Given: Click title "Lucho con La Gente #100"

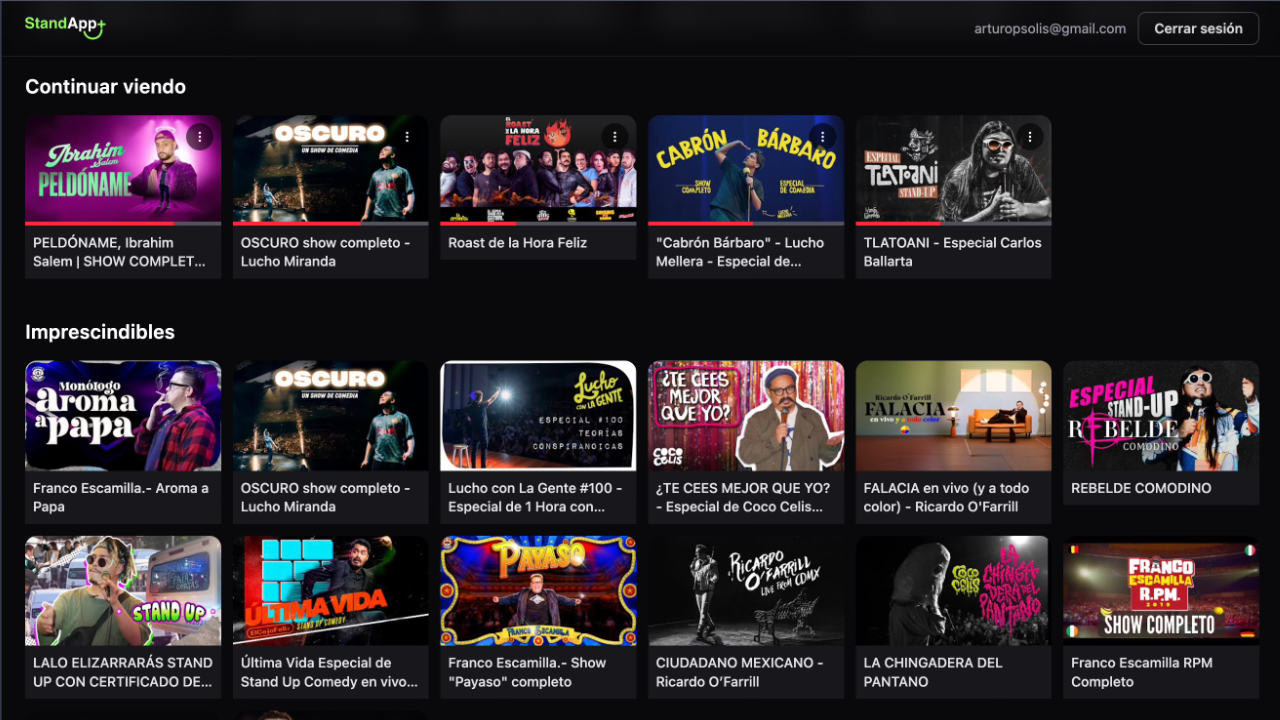Looking at the screenshot, I should coord(536,497).
